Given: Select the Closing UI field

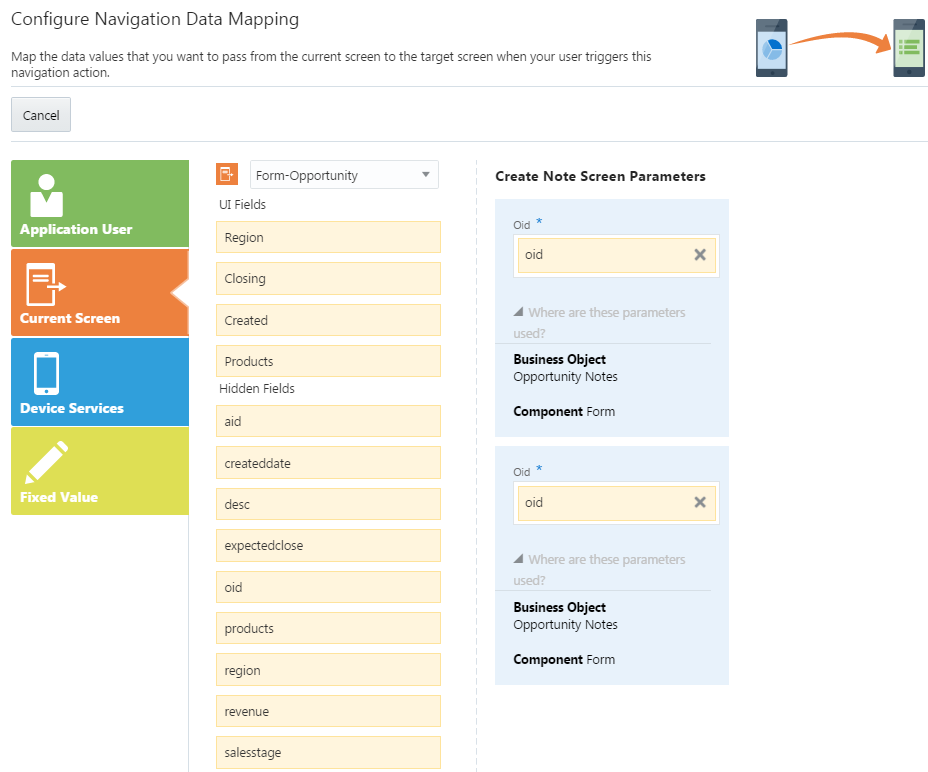Looking at the screenshot, I should [328, 279].
